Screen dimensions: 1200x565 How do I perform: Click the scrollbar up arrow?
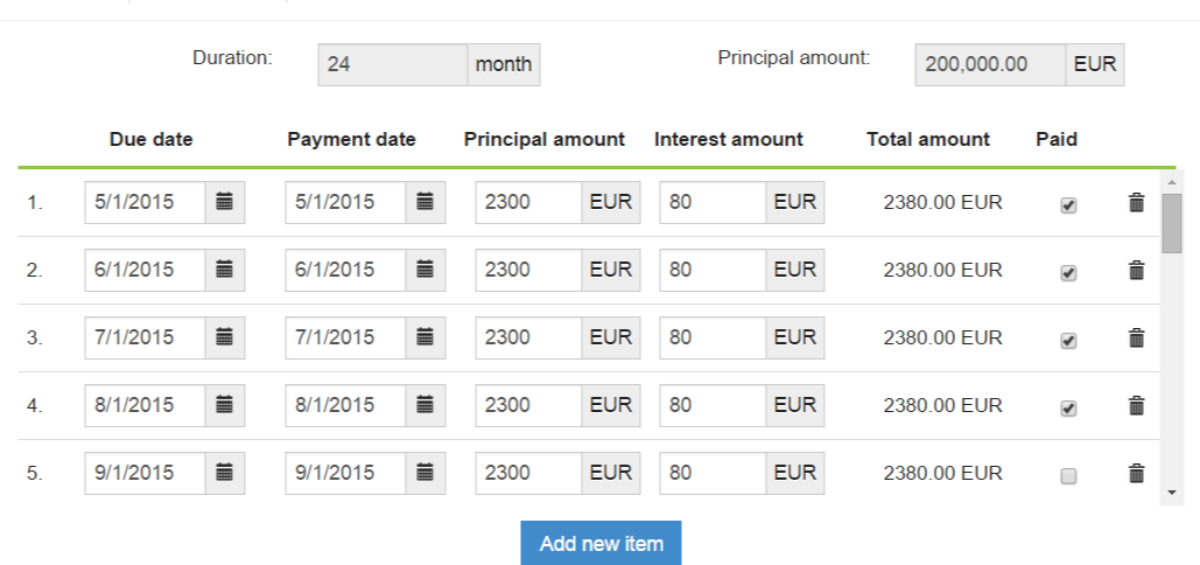1172,182
